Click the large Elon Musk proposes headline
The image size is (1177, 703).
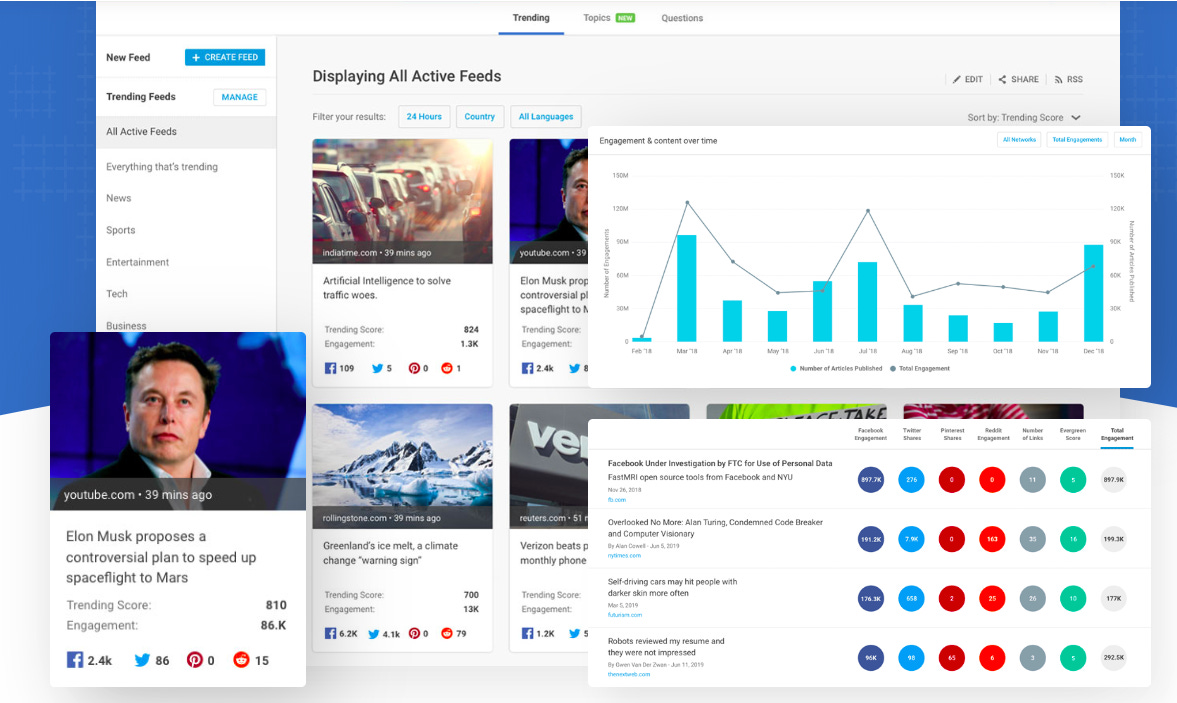(x=161, y=557)
